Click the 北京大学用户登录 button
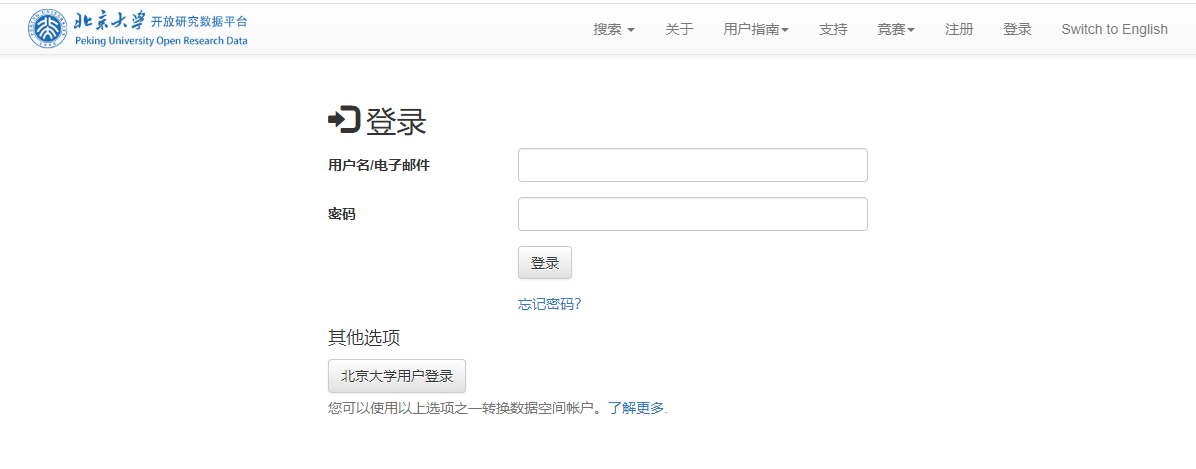Screen dimensions: 1196x469 [397, 376]
